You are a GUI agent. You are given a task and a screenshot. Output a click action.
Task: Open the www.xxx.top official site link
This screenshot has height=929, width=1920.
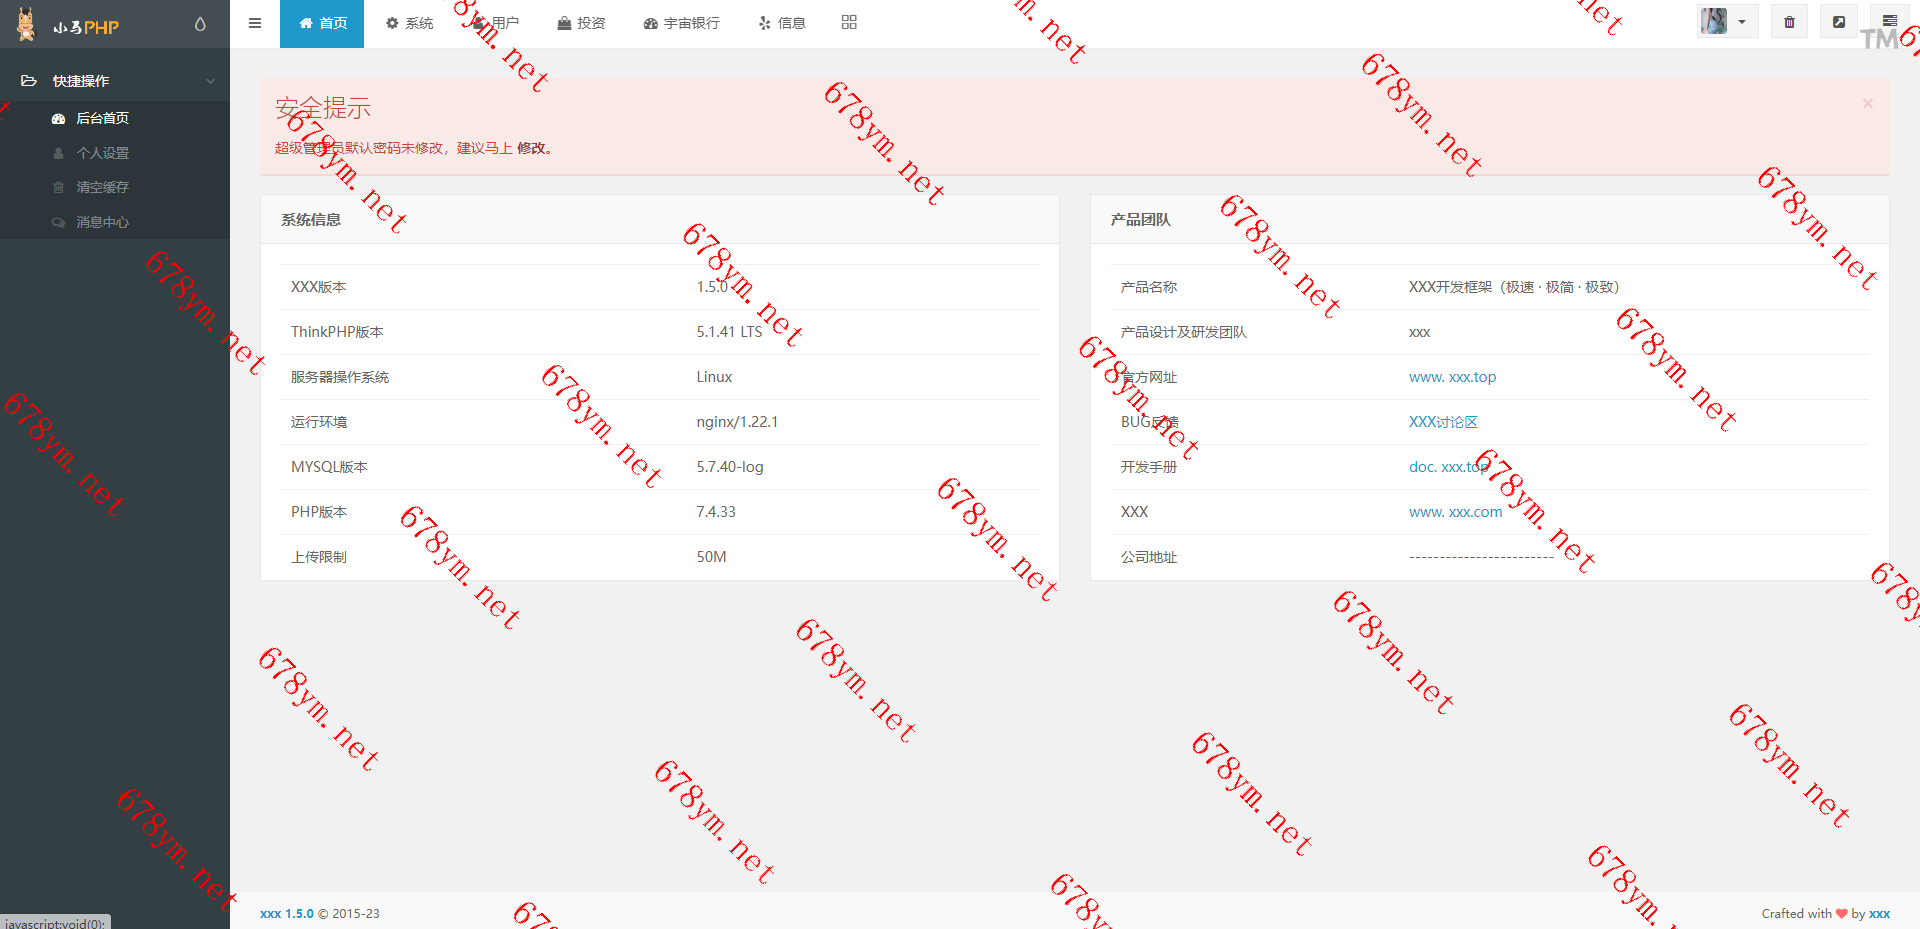(x=1452, y=377)
